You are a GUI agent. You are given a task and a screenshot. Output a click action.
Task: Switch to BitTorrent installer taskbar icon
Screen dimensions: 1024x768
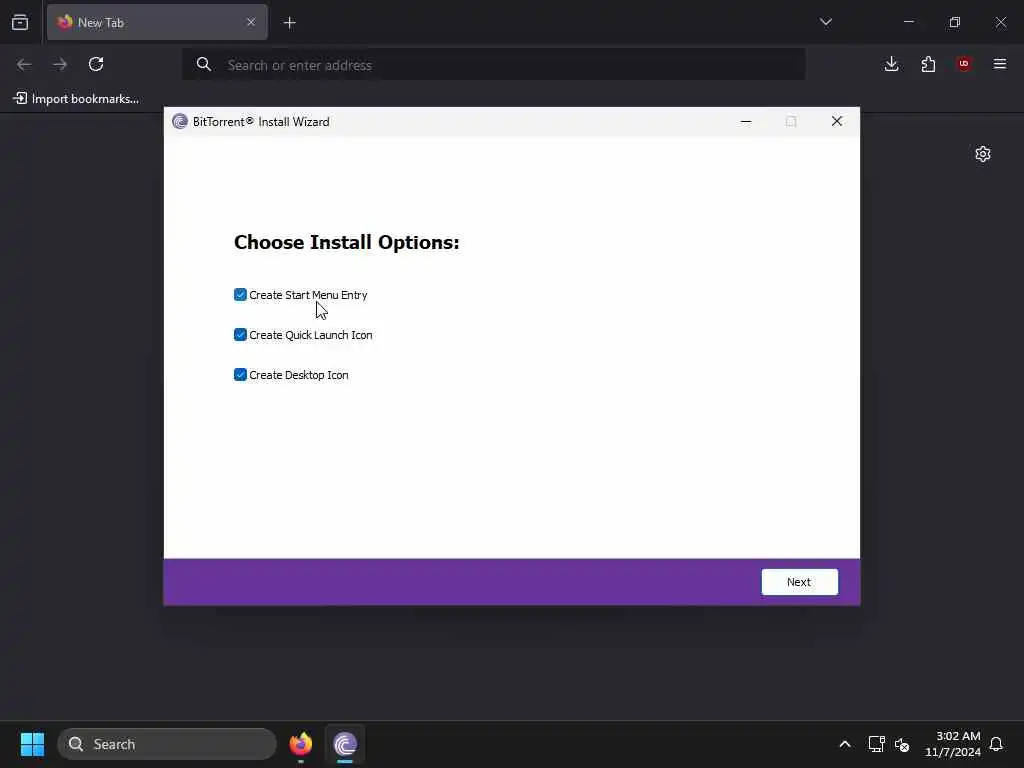(345, 744)
